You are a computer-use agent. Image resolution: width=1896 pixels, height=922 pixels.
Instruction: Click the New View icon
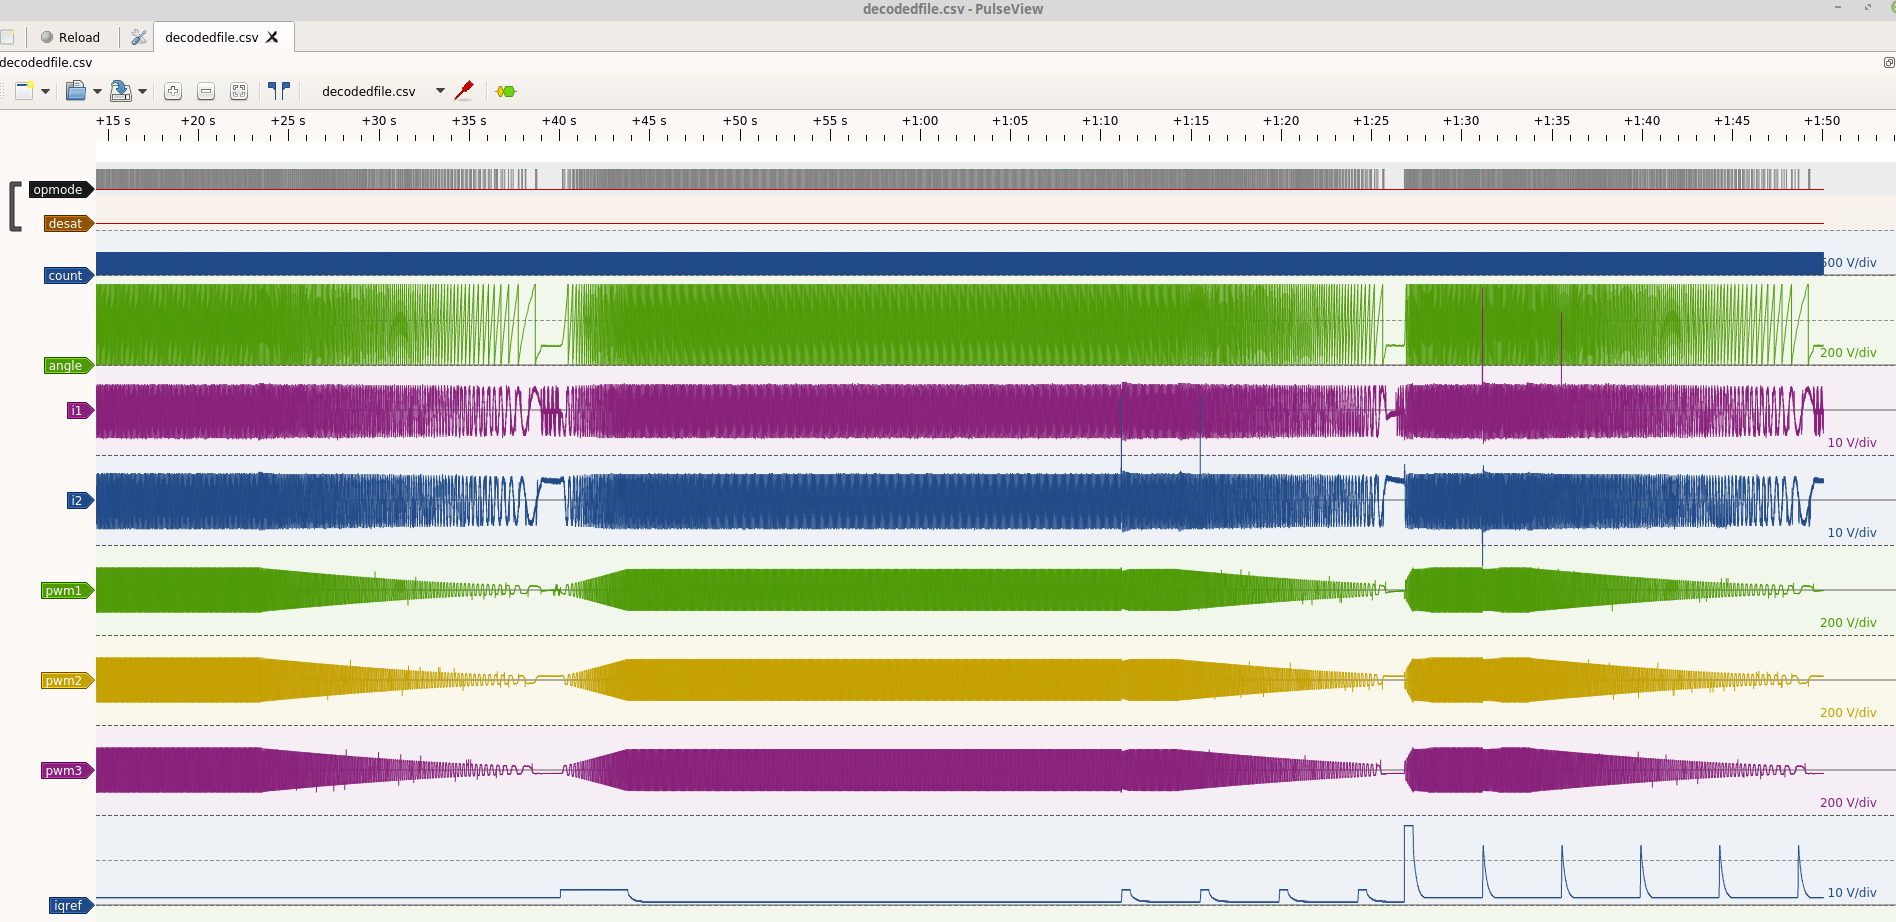coord(24,91)
